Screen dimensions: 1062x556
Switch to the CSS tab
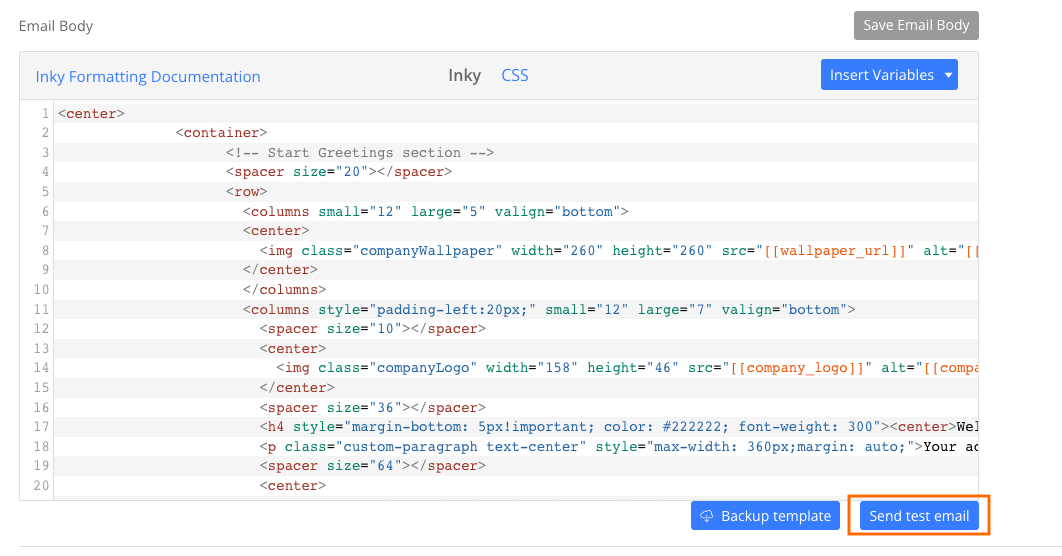515,75
